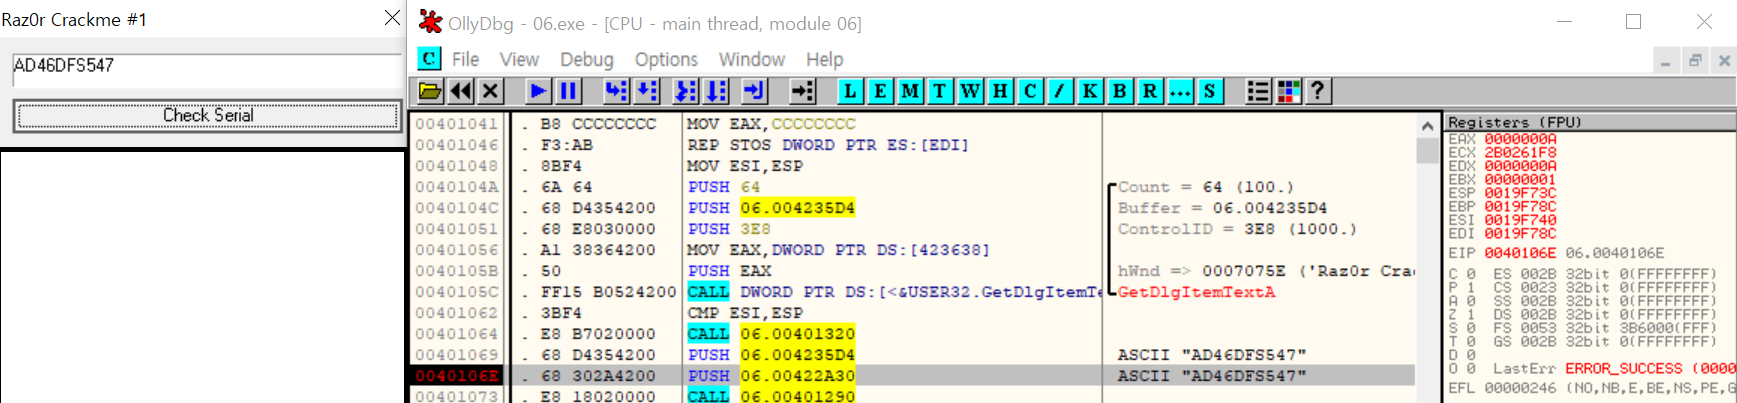Maximize the OllyDbg main window
The width and height of the screenshot is (1737, 403).
click(1633, 21)
